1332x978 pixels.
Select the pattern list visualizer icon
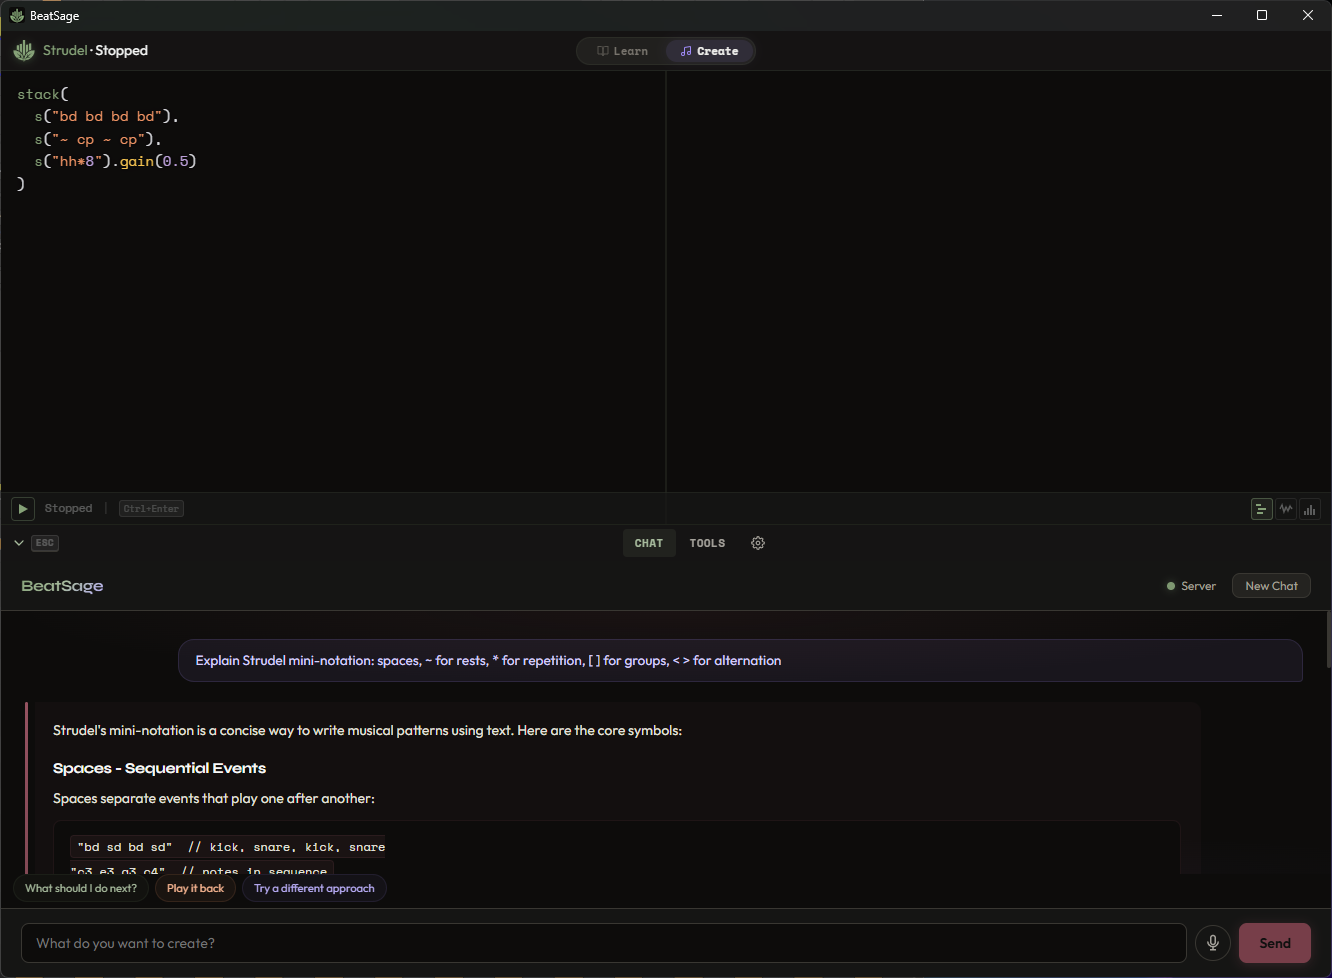point(1261,508)
